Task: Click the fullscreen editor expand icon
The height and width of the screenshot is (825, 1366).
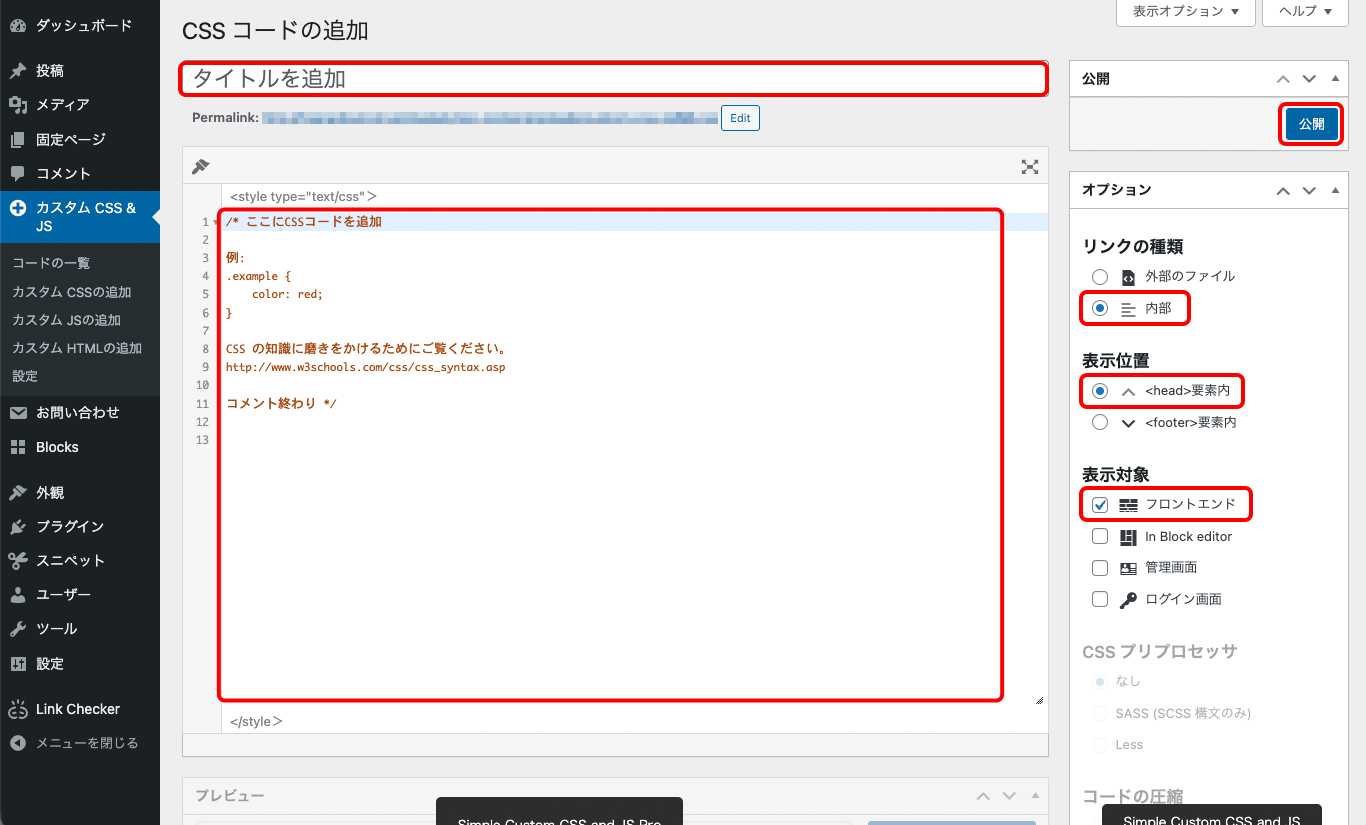Action: pyautogui.click(x=1029, y=167)
